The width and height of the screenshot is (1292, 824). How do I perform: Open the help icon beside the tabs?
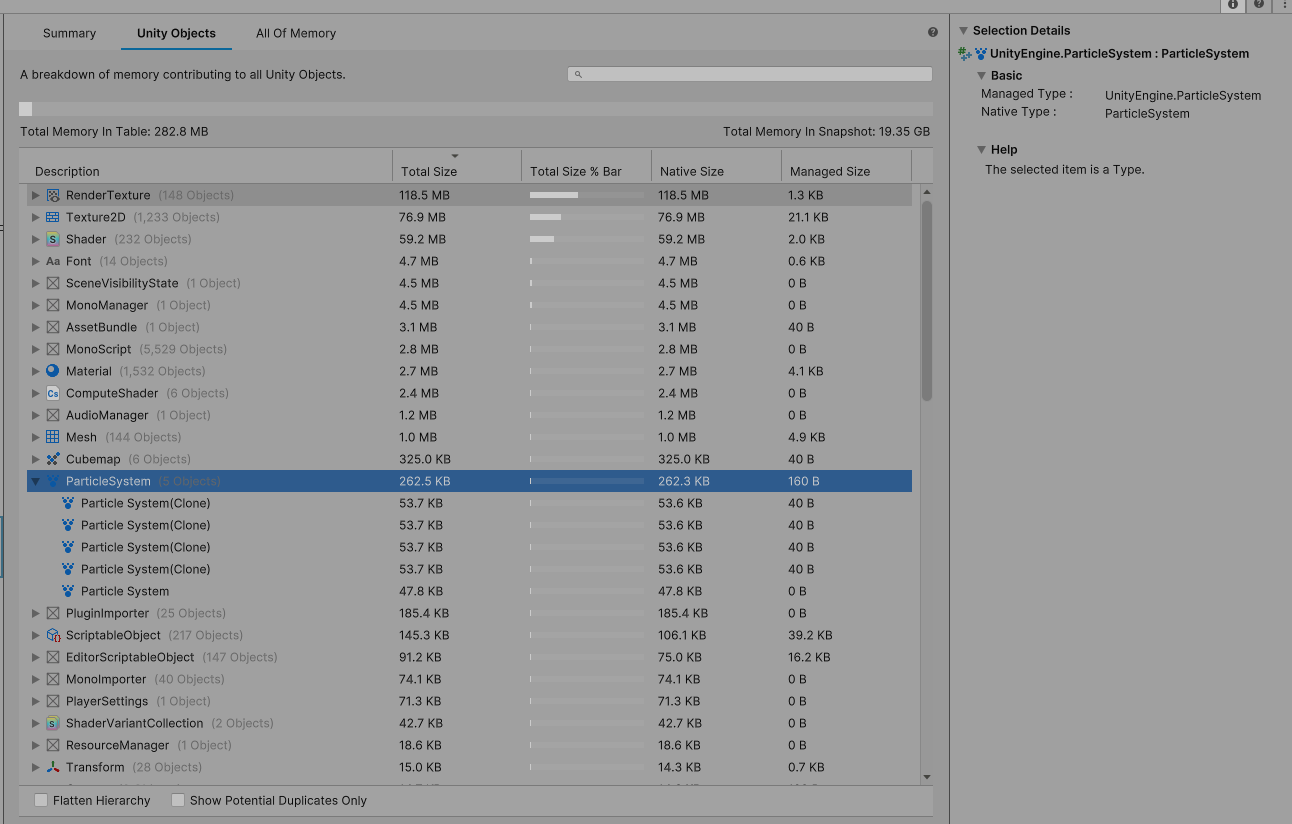(933, 32)
